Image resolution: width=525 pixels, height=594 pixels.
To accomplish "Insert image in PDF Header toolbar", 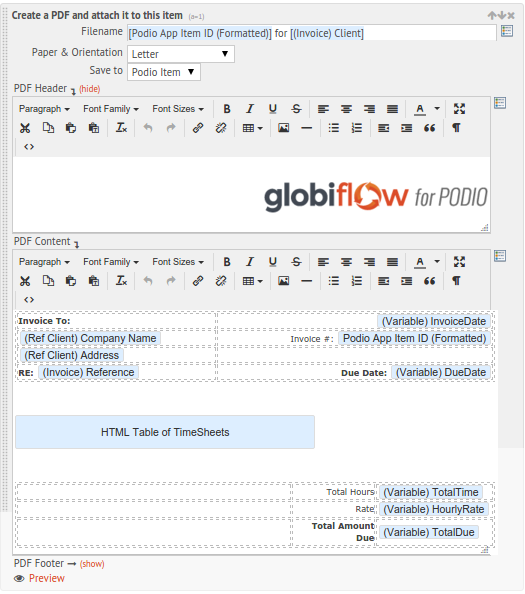I will click(x=283, y=128).
